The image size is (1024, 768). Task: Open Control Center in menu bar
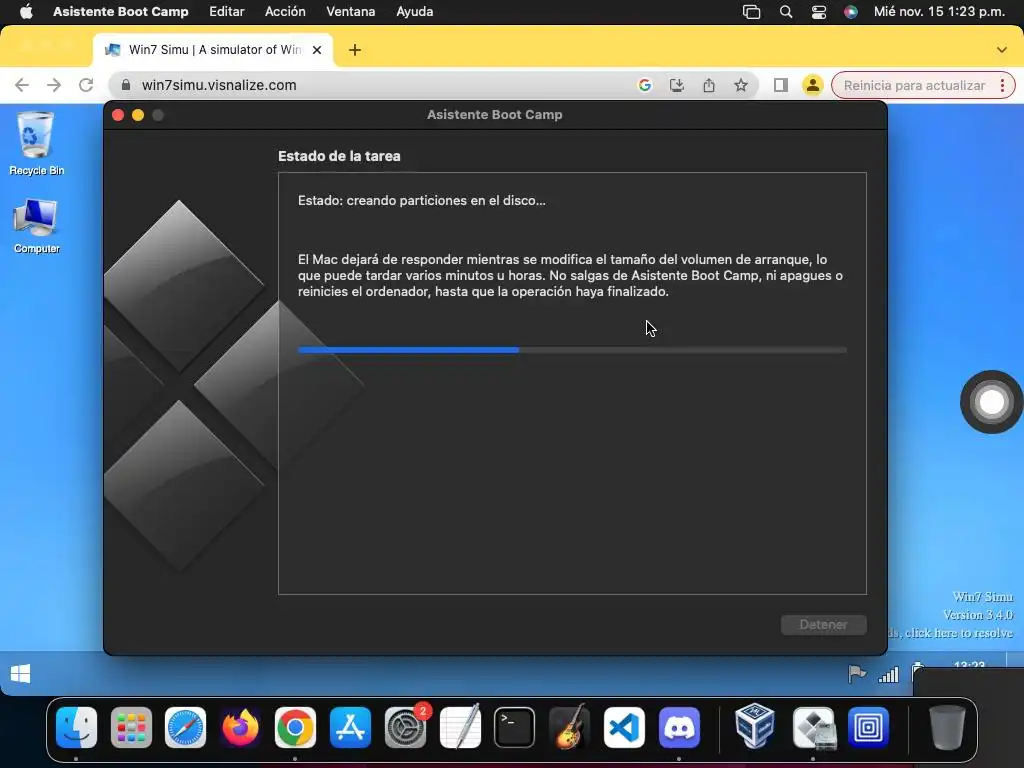click(818, 12)
